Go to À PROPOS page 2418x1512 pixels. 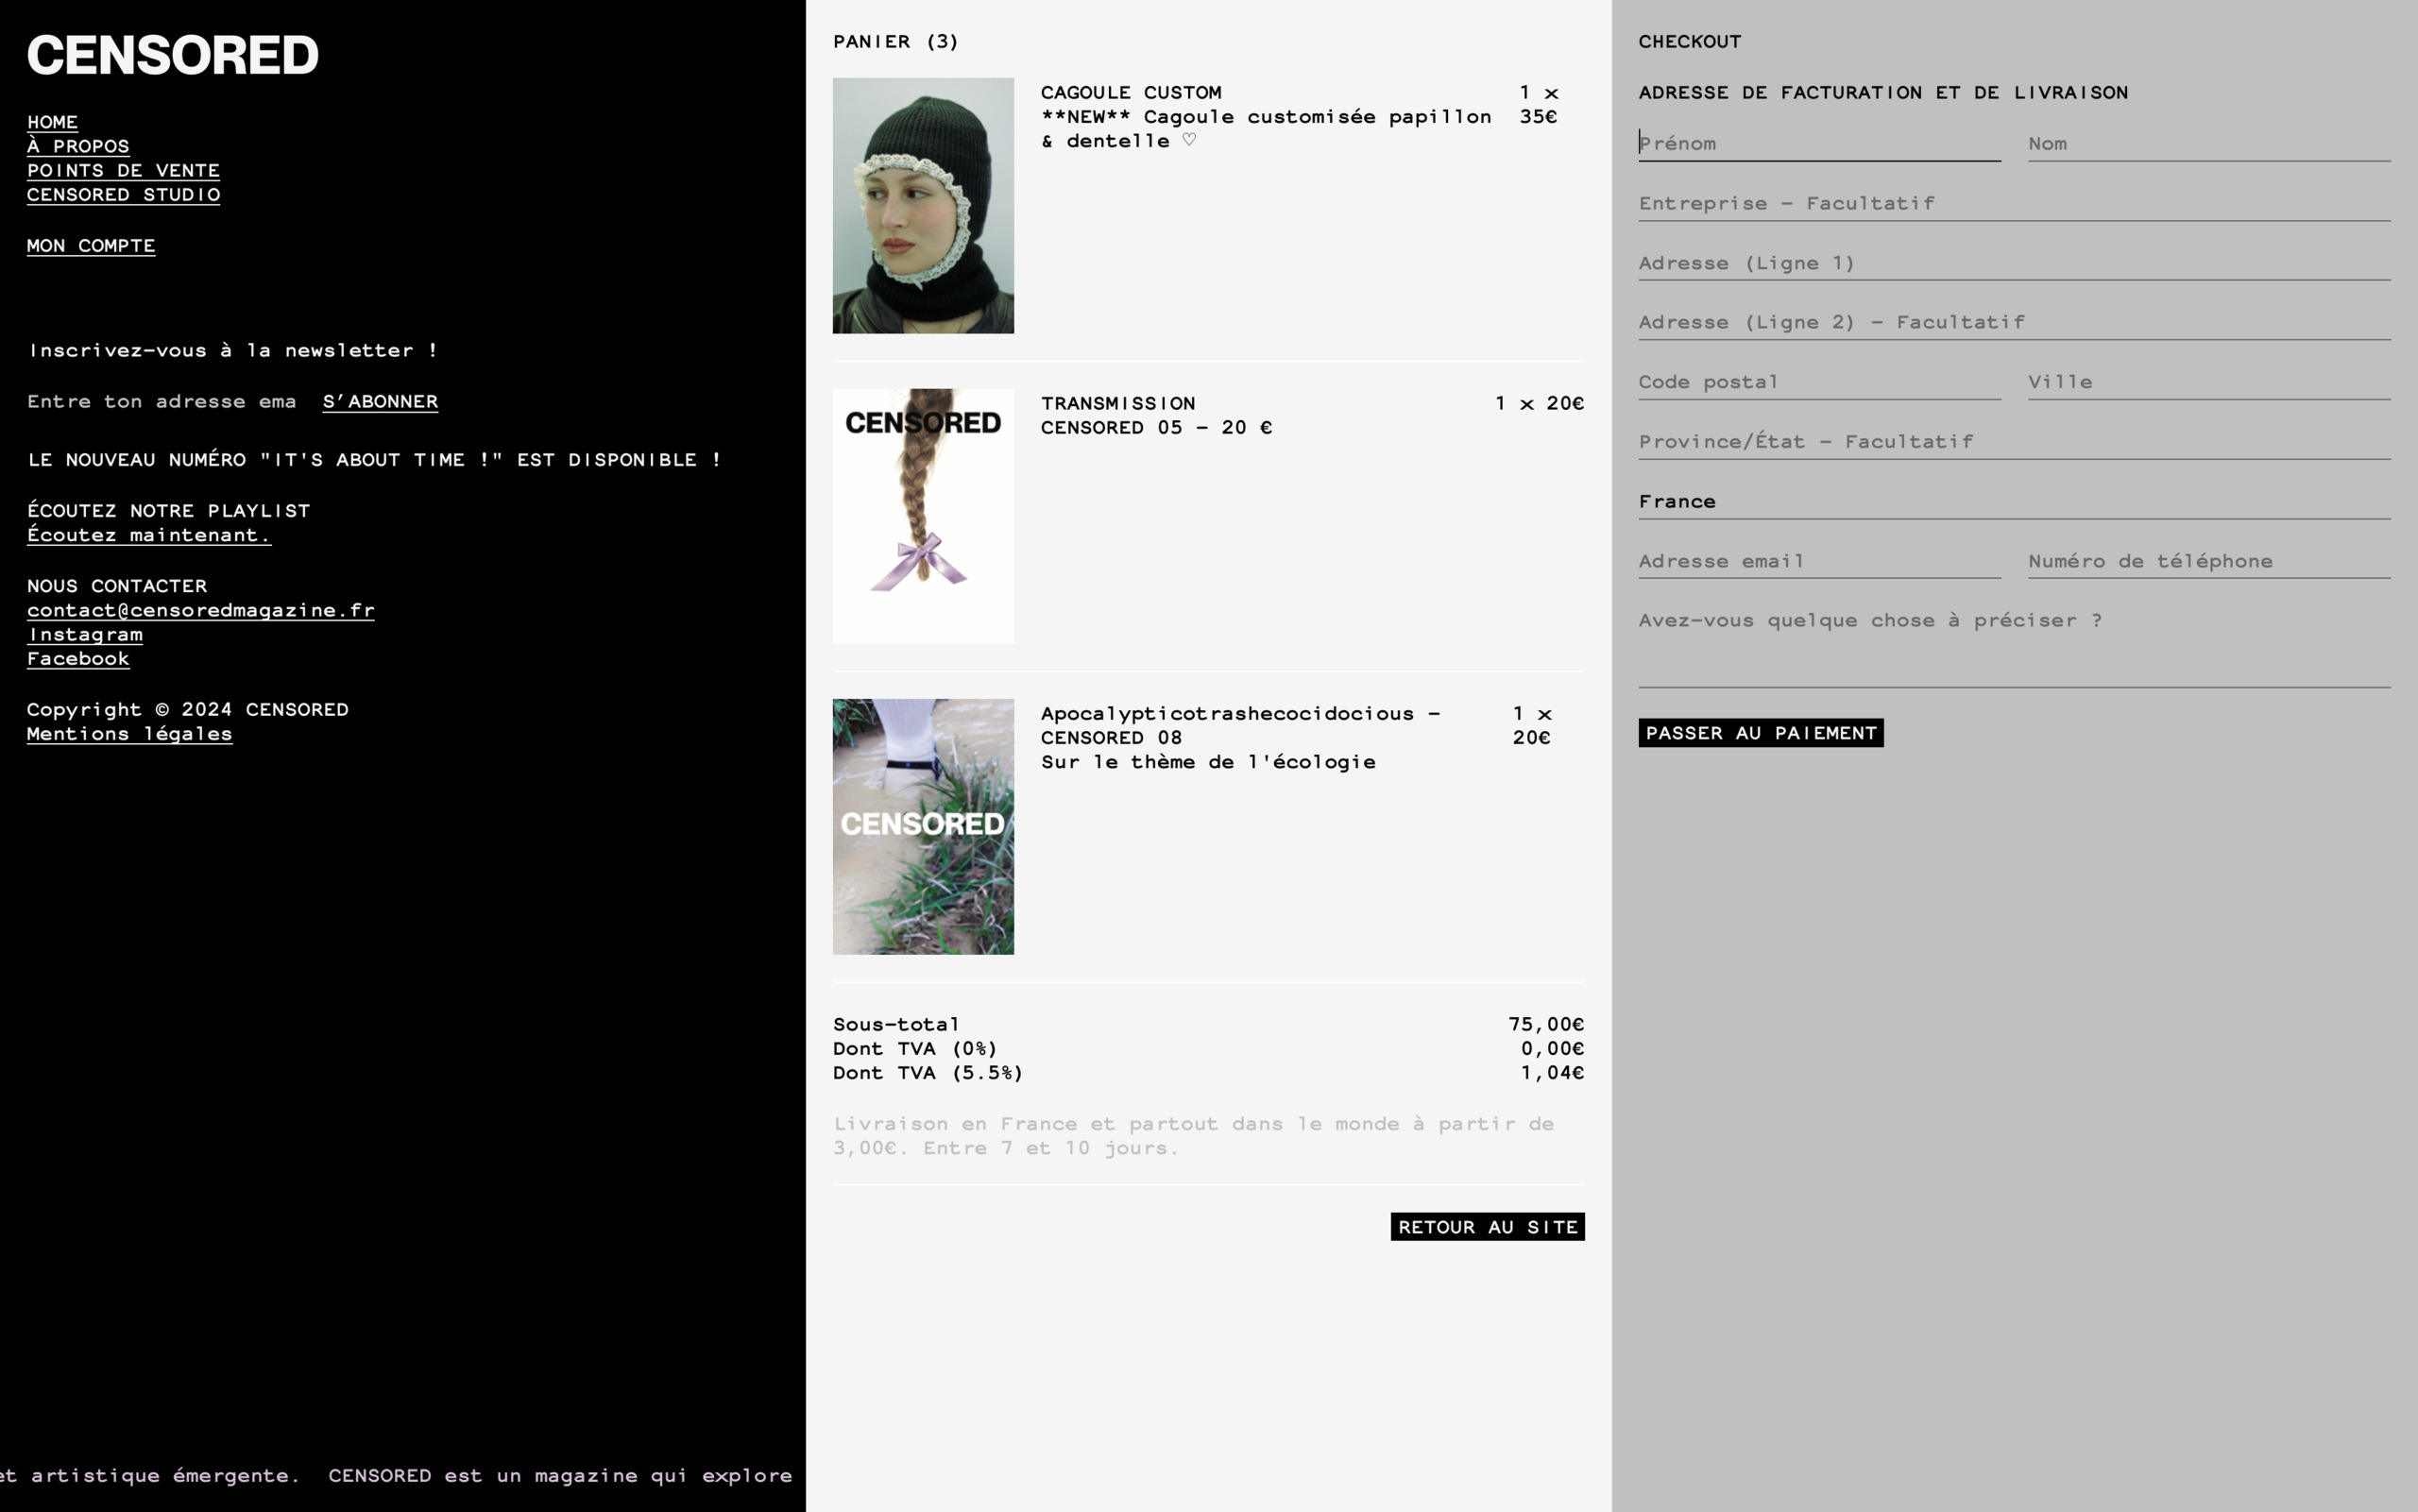pyautogui.click(x=78, y=146)
